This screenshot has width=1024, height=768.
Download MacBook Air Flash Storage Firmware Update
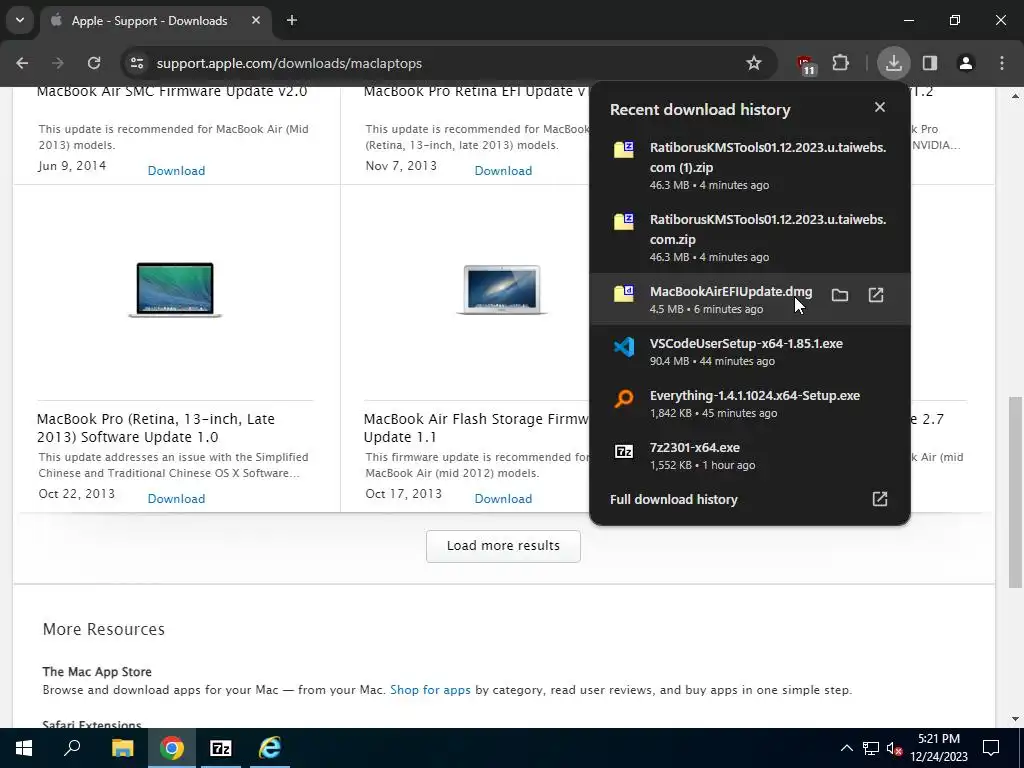503,498
